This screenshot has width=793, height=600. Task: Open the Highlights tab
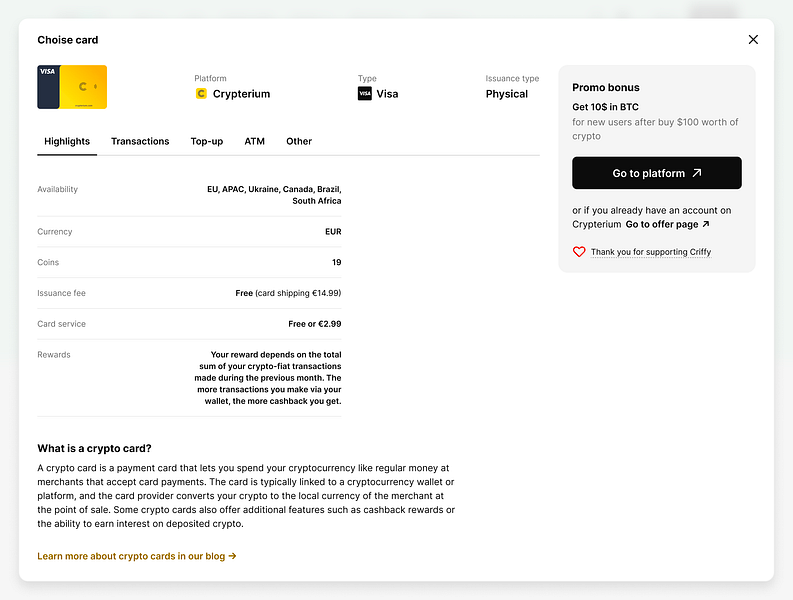click(67, 142)
